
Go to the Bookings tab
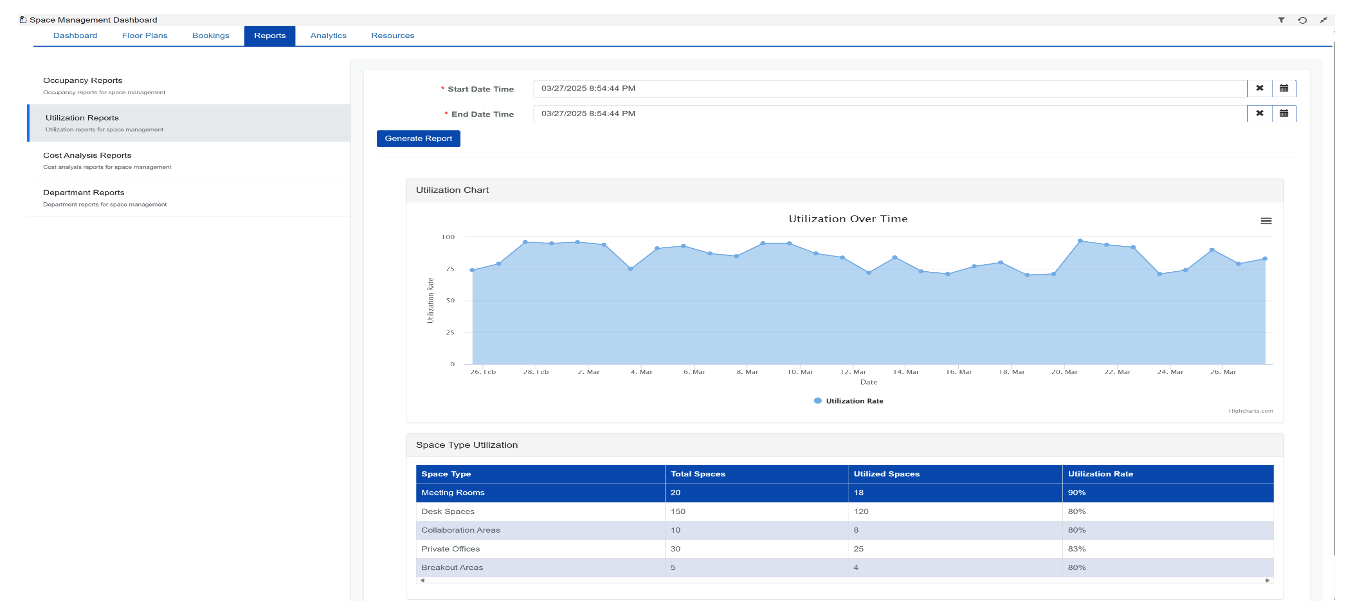pos(211,36)
